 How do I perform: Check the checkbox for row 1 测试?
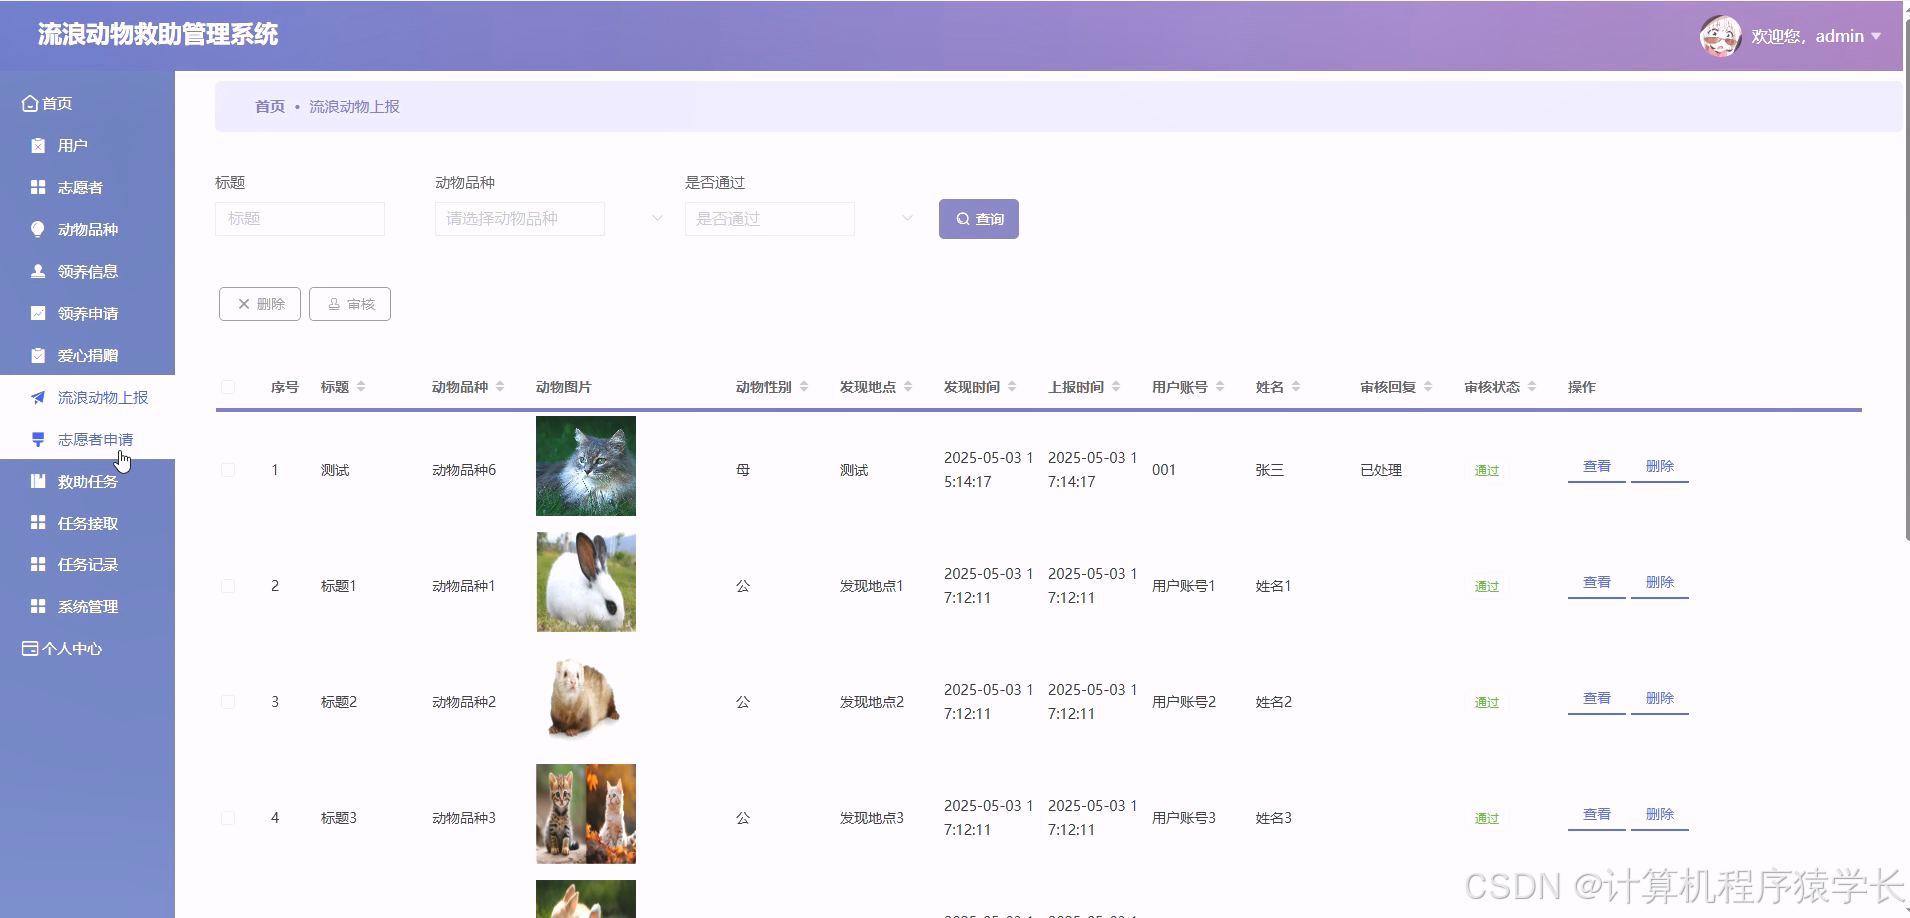point(228,469)
